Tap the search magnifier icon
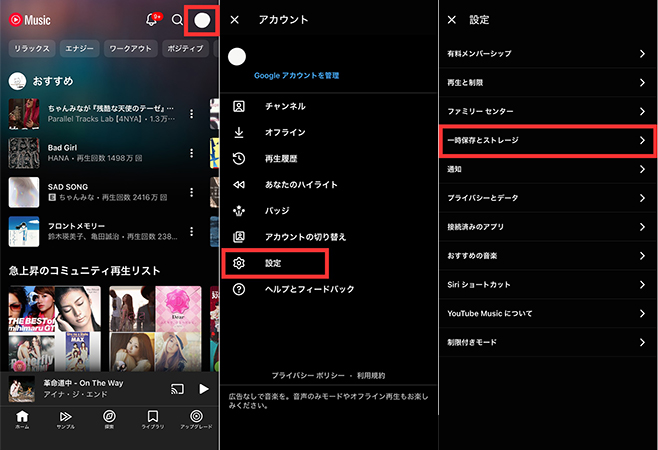Viewport: 658px width, 450px height. (x=177, y=20)
